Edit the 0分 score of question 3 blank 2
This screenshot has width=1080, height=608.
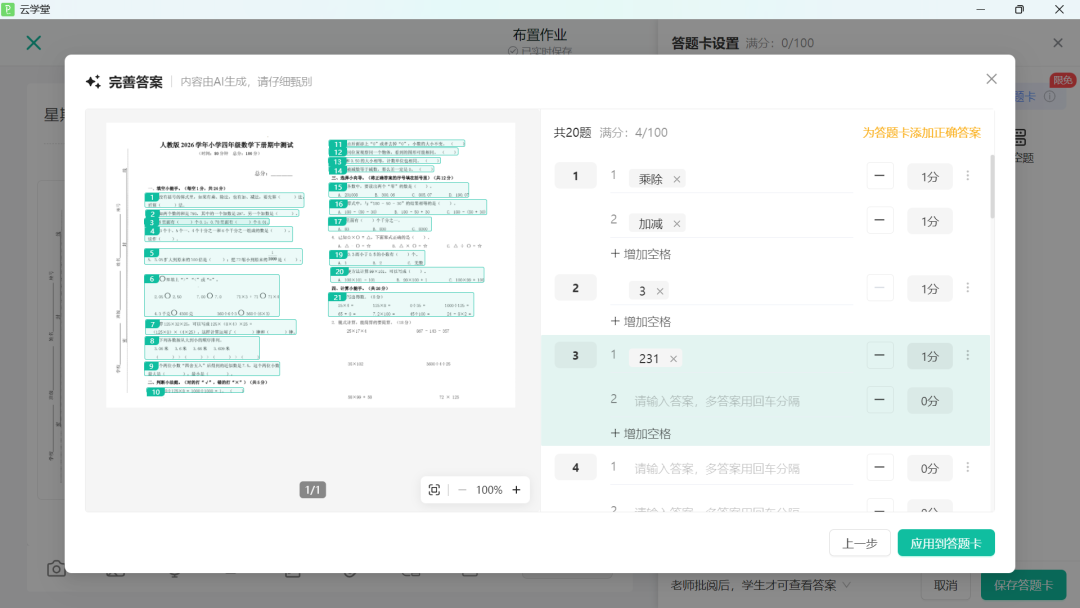click(930, 401)
